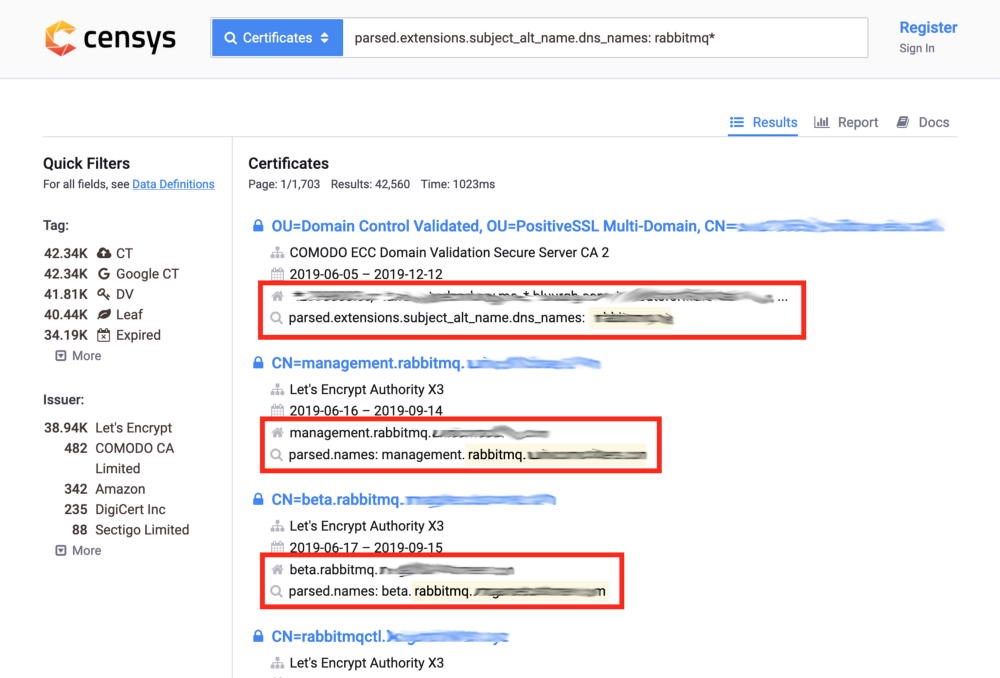Select Let's Encrypt Authority X3 under CN=management.rabbitmq
1000x678 pixels.
tap(367, 390)
